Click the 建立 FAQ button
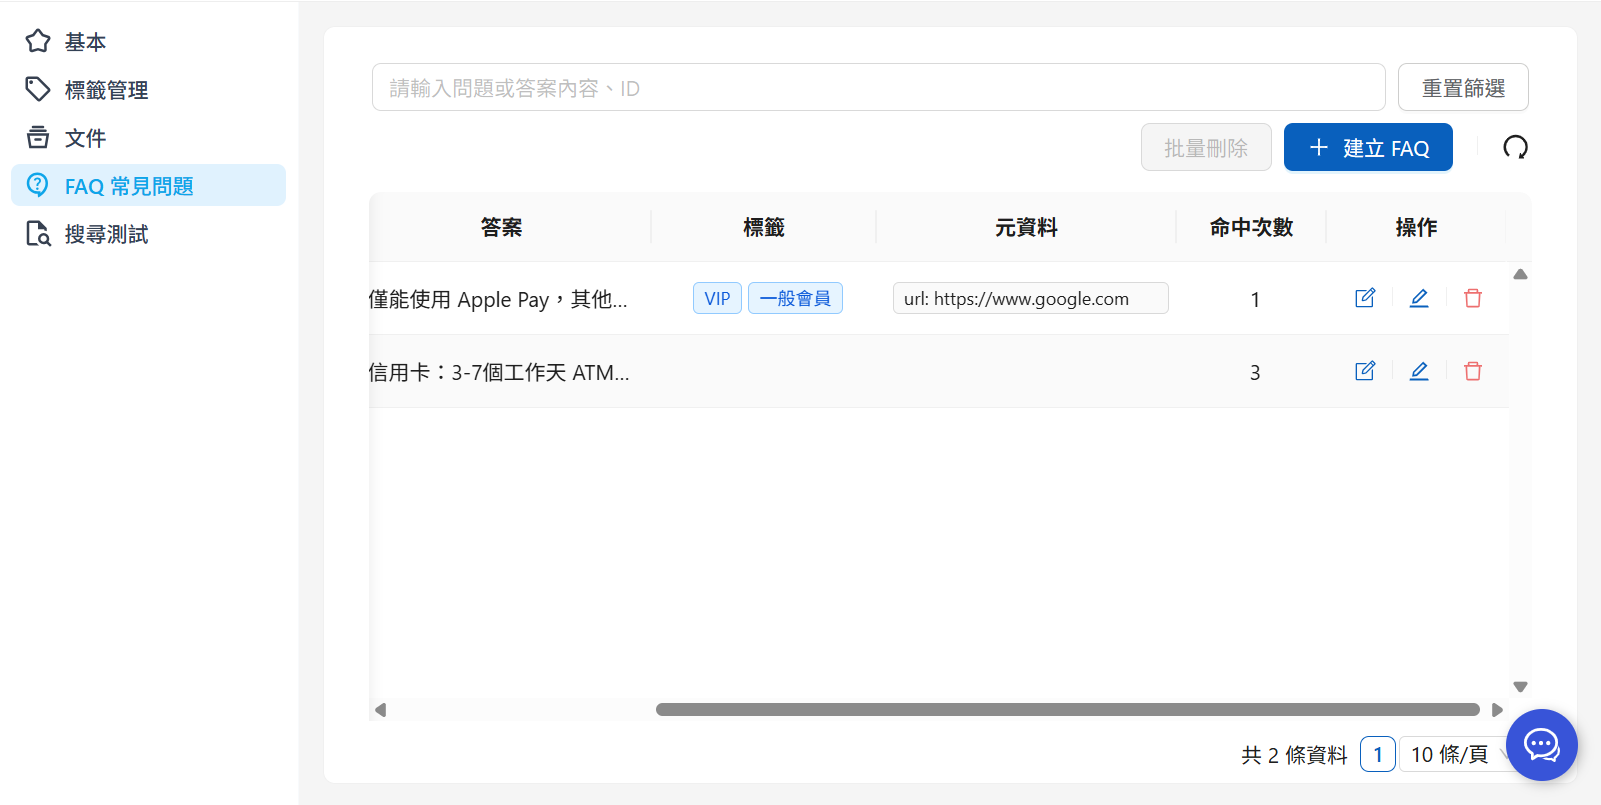 click(1367, 148)
